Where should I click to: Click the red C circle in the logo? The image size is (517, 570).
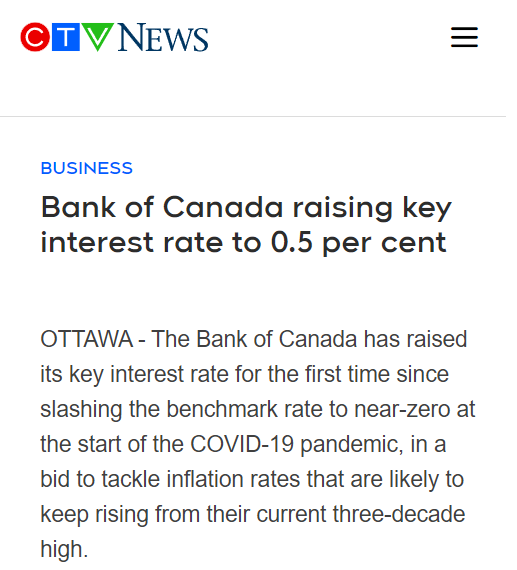coord(35,37)
